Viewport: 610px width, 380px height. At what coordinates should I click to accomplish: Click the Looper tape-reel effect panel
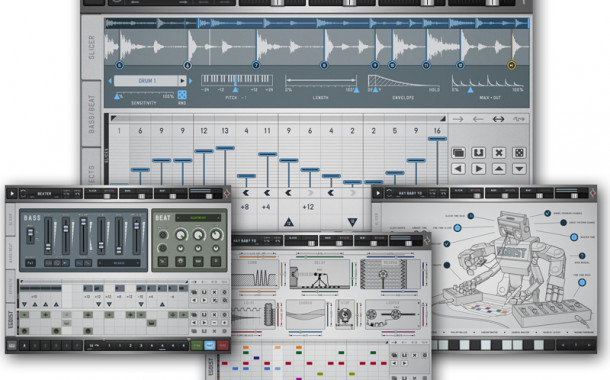392,314
